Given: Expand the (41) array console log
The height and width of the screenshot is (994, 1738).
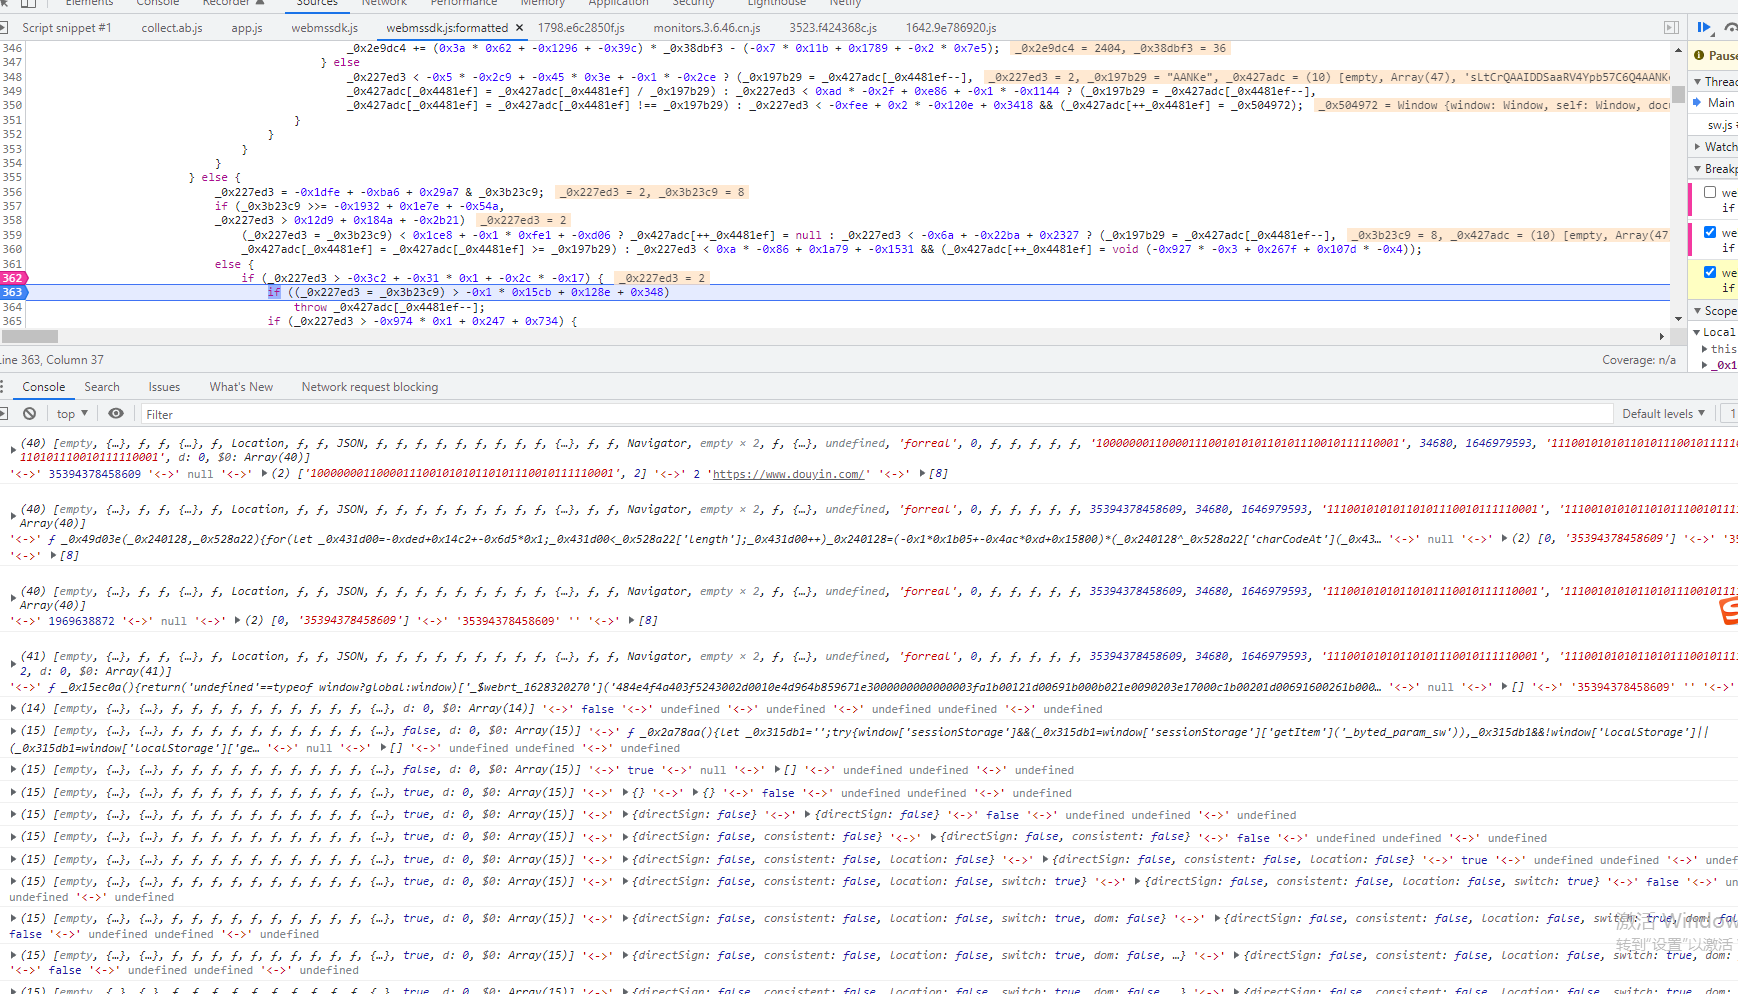Looking at the screenshot, I should (13, 664).
